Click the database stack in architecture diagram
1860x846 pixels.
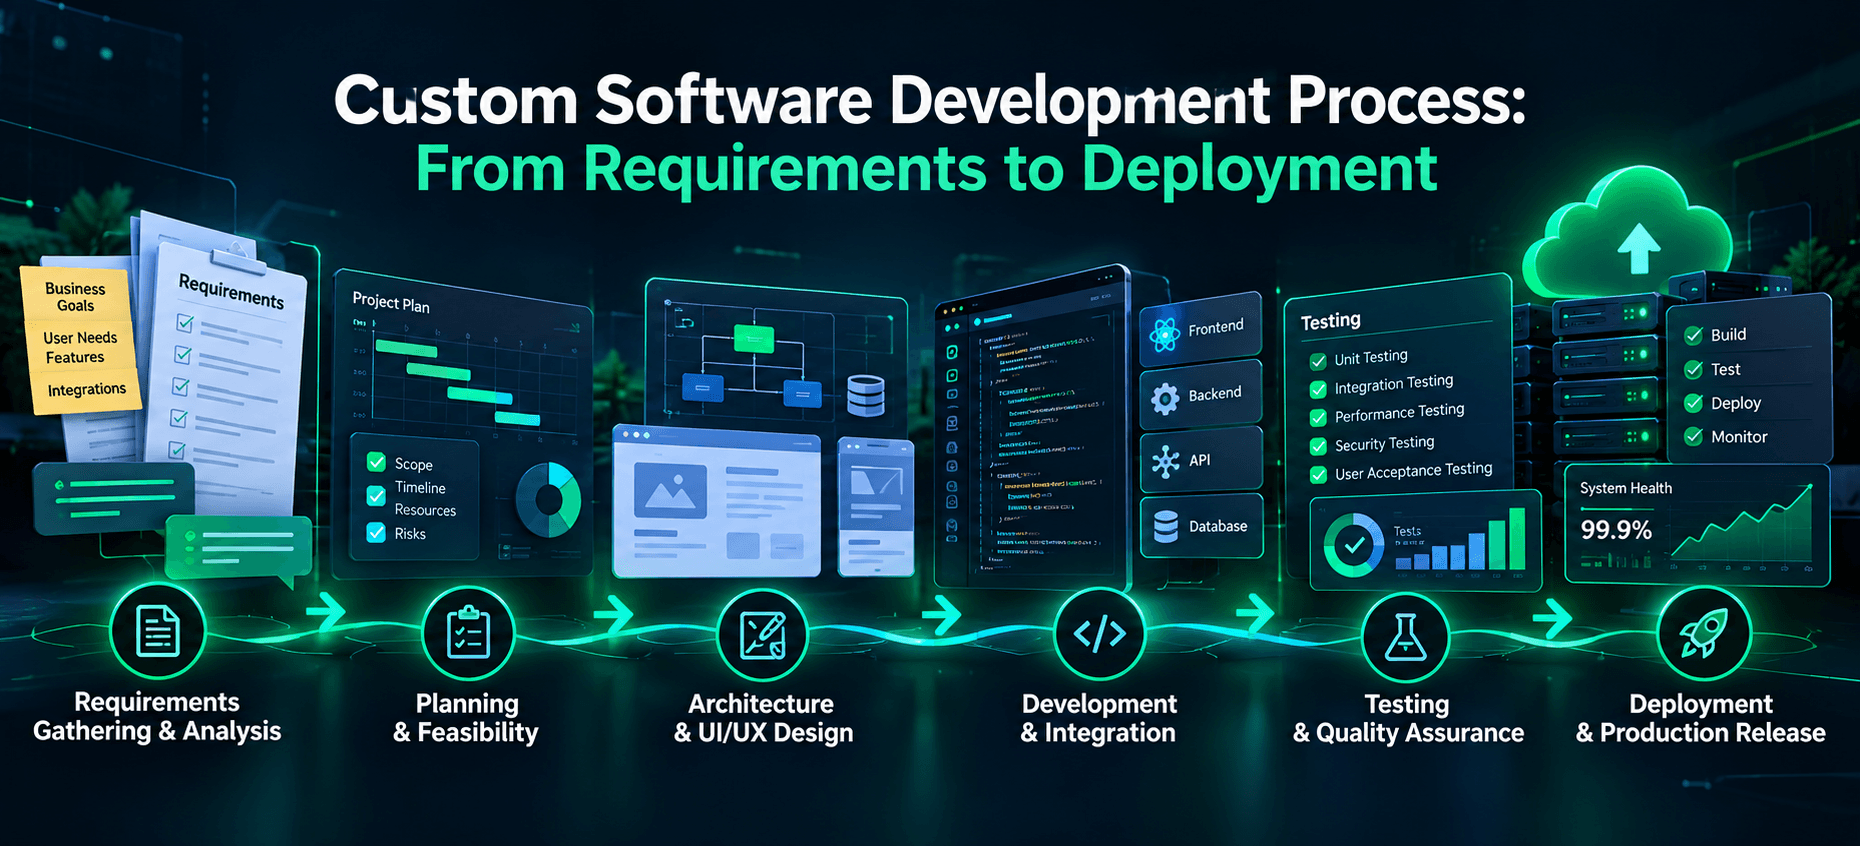click(x=866, y=395)
